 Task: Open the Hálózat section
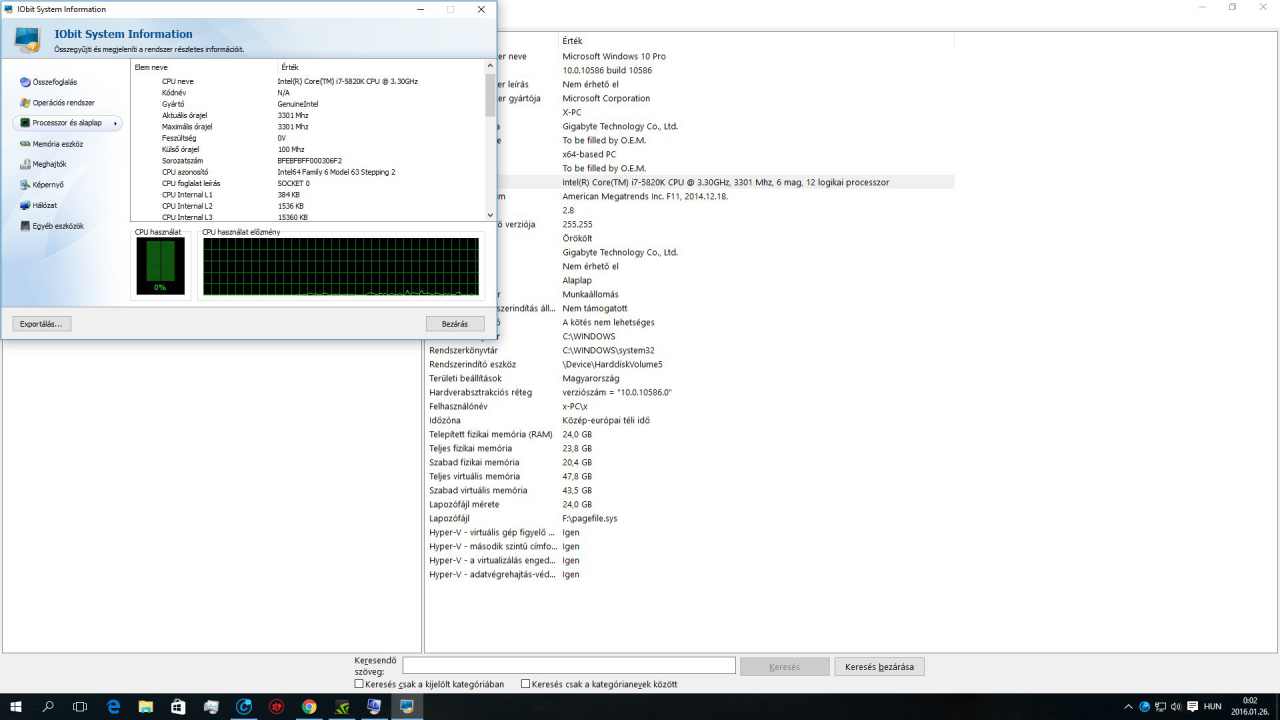pyautogui.click(x=44, y=205)
